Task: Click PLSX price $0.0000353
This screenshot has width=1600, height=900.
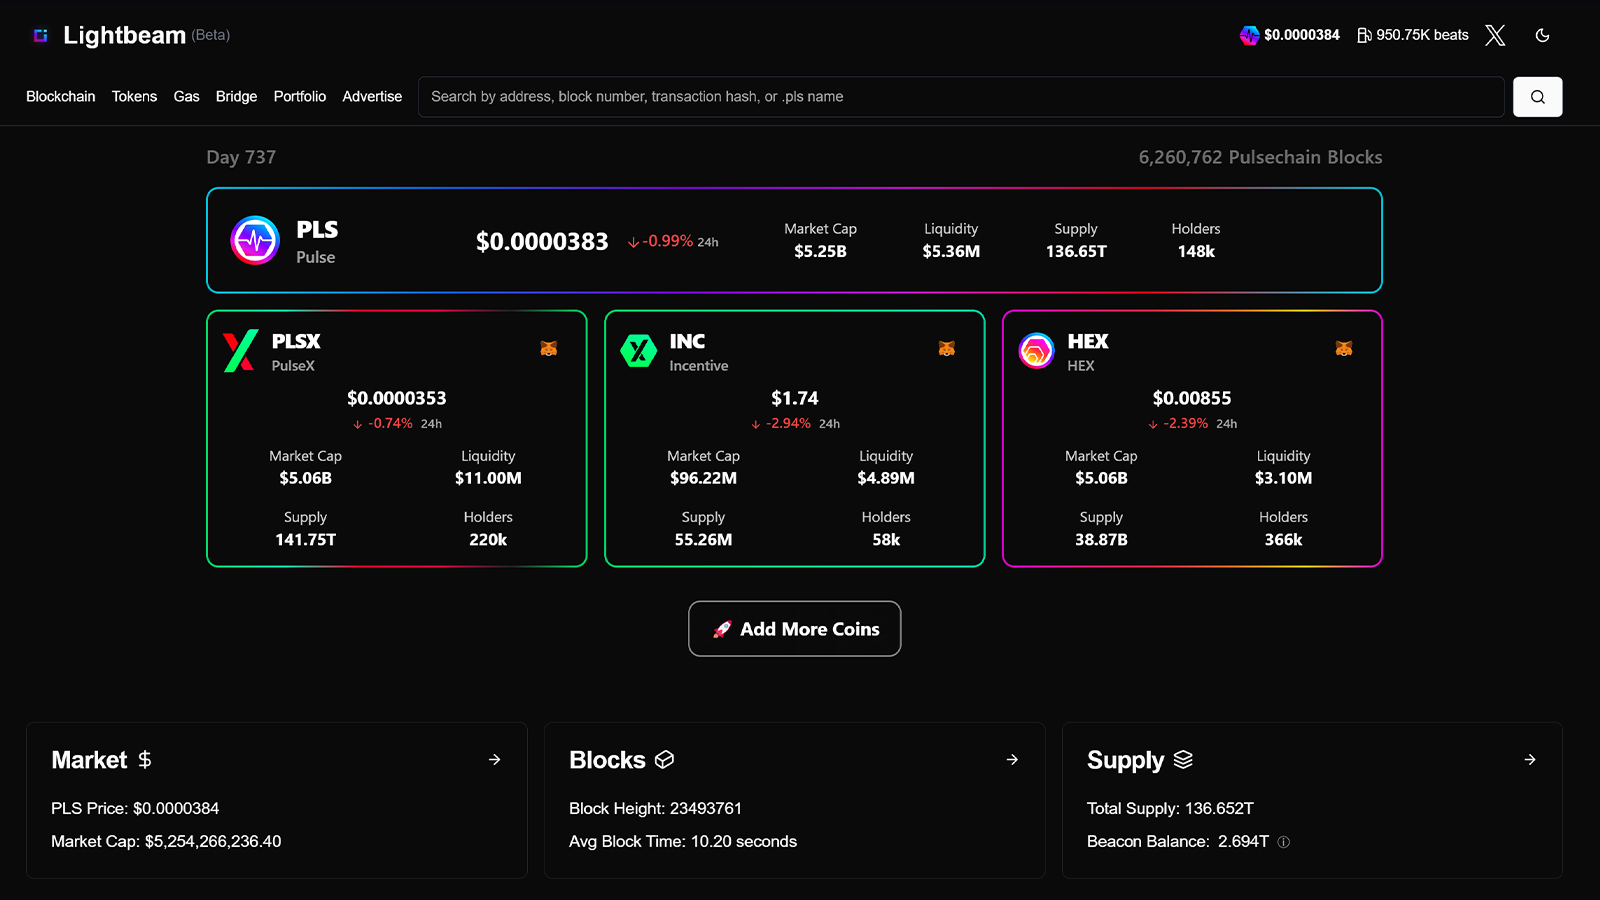Action: pos(397,398)
